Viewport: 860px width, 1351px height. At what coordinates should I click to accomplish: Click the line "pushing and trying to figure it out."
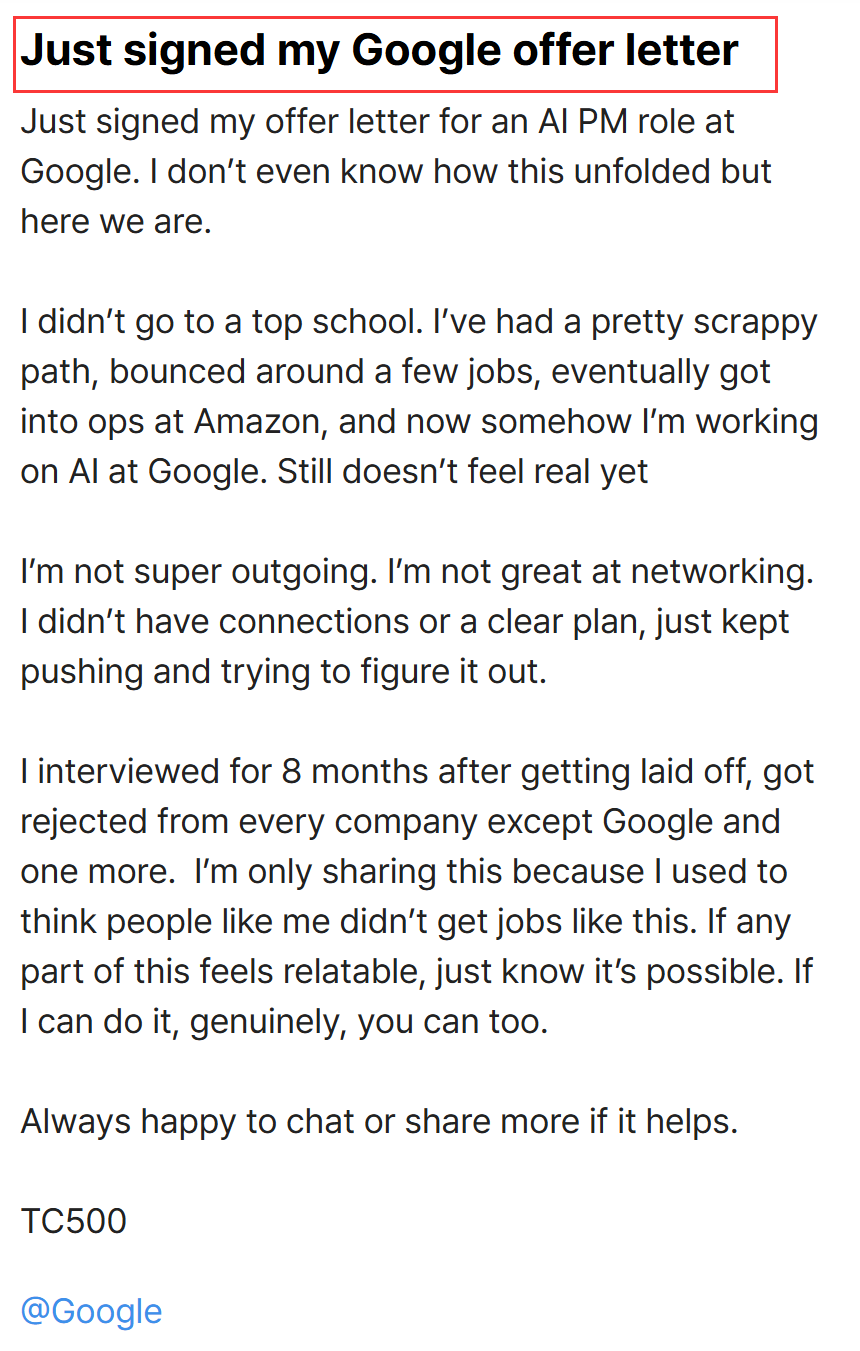284,672
